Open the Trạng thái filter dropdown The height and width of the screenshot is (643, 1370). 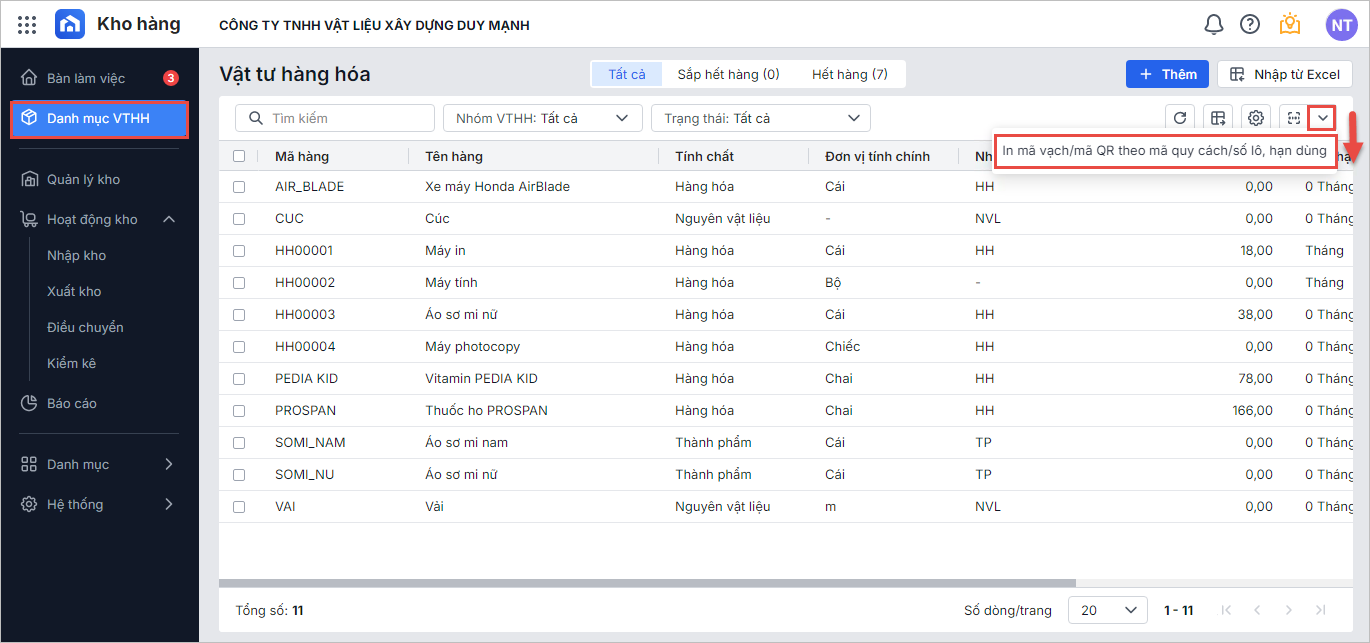761,118
